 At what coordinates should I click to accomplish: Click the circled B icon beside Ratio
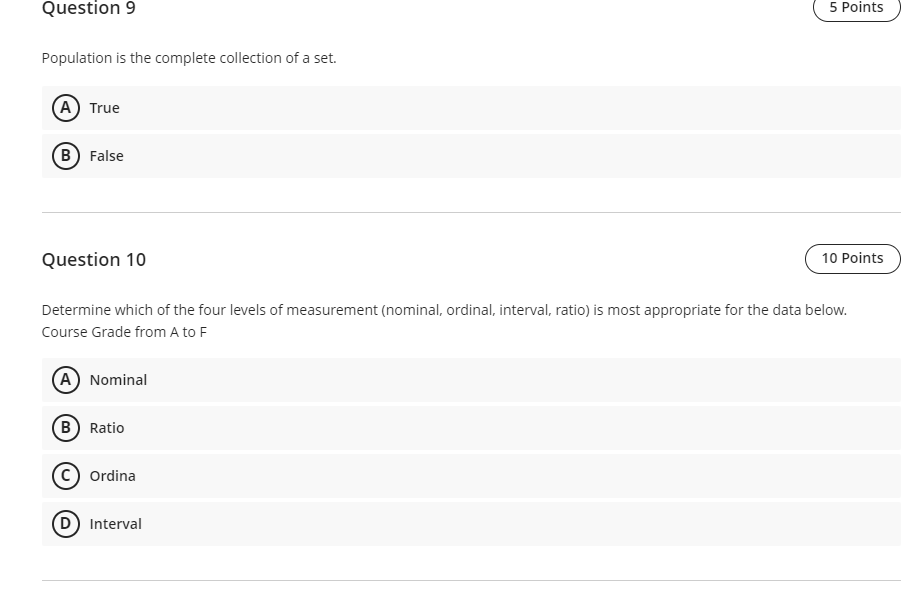click(66, 428)
